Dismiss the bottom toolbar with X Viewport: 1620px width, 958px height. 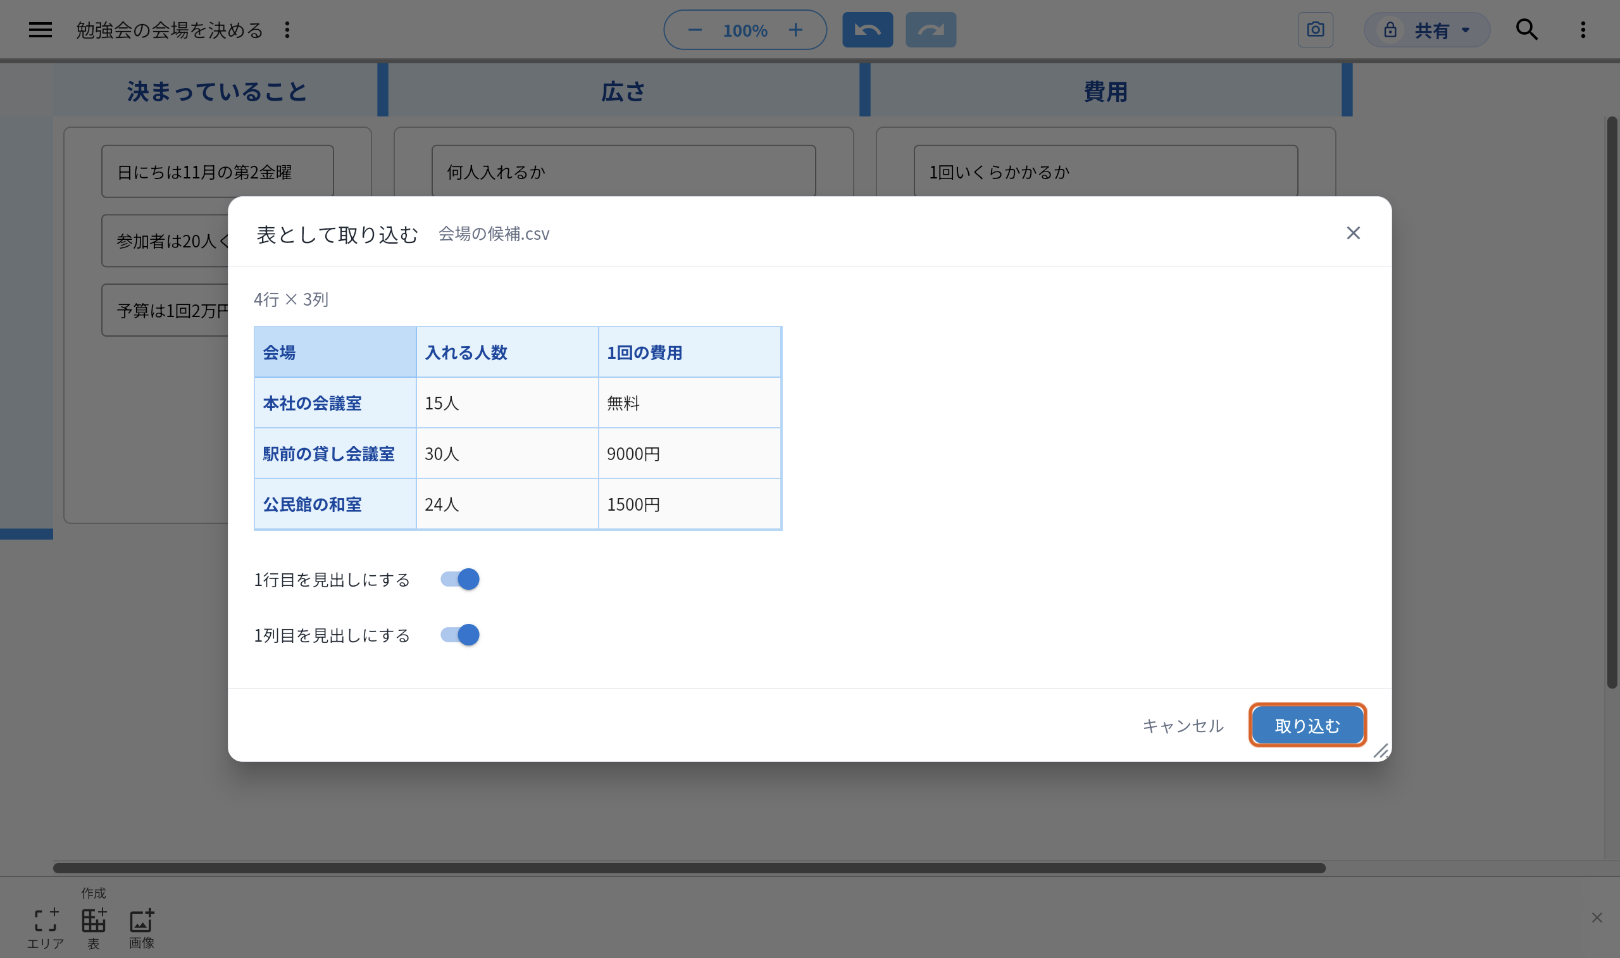click(1597, 918)
